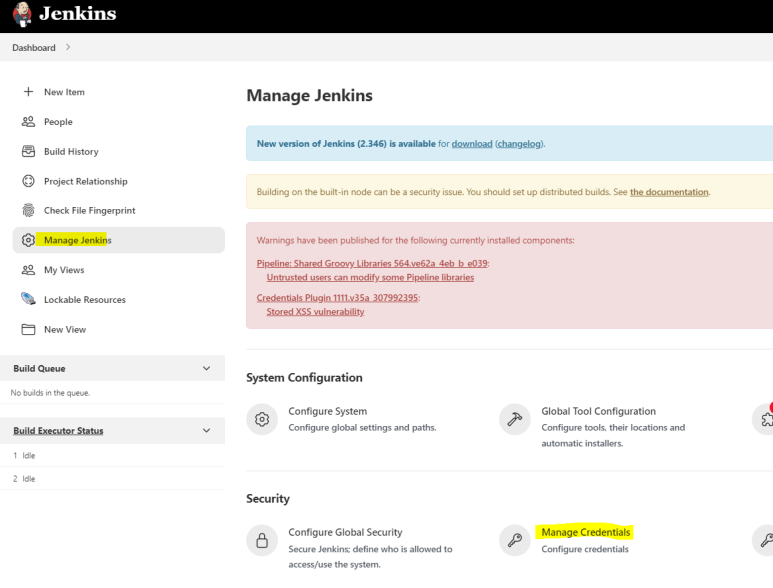
Task: Click the Security section heading
Action: [x=268, y=499]
